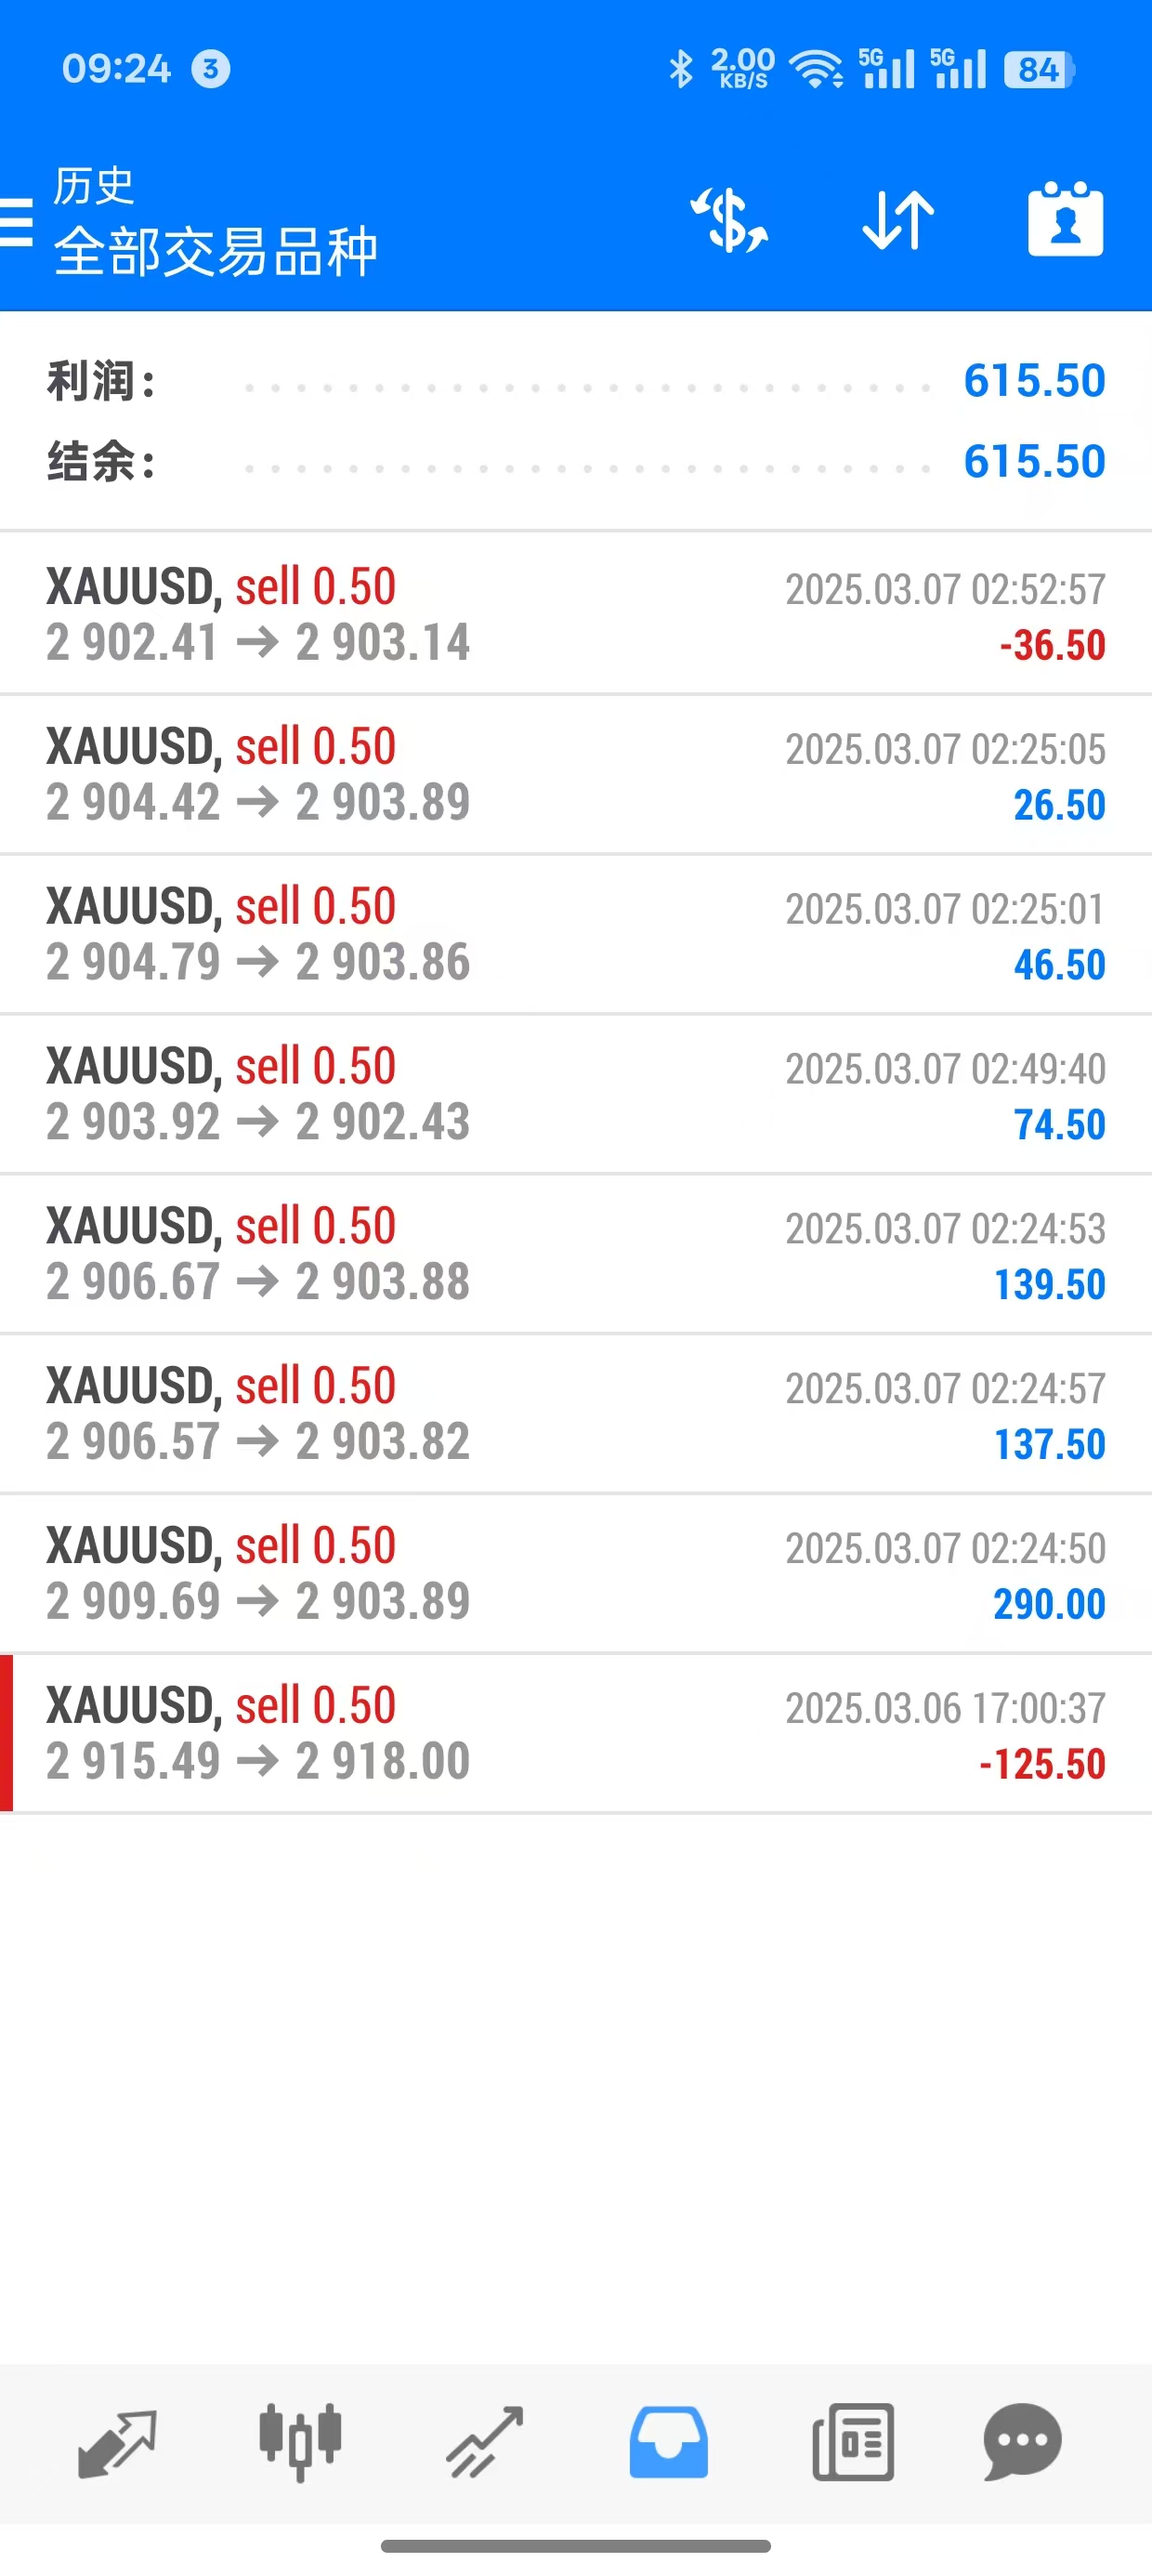
Task: Tap the sort arrows icon
Action: (x=898, y=220)
